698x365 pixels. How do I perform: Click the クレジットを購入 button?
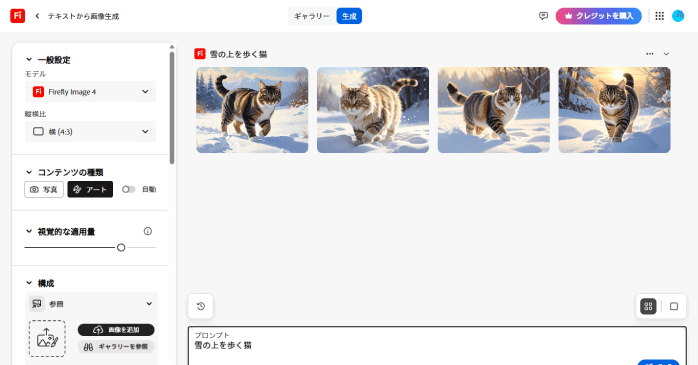tap(598, 16)
